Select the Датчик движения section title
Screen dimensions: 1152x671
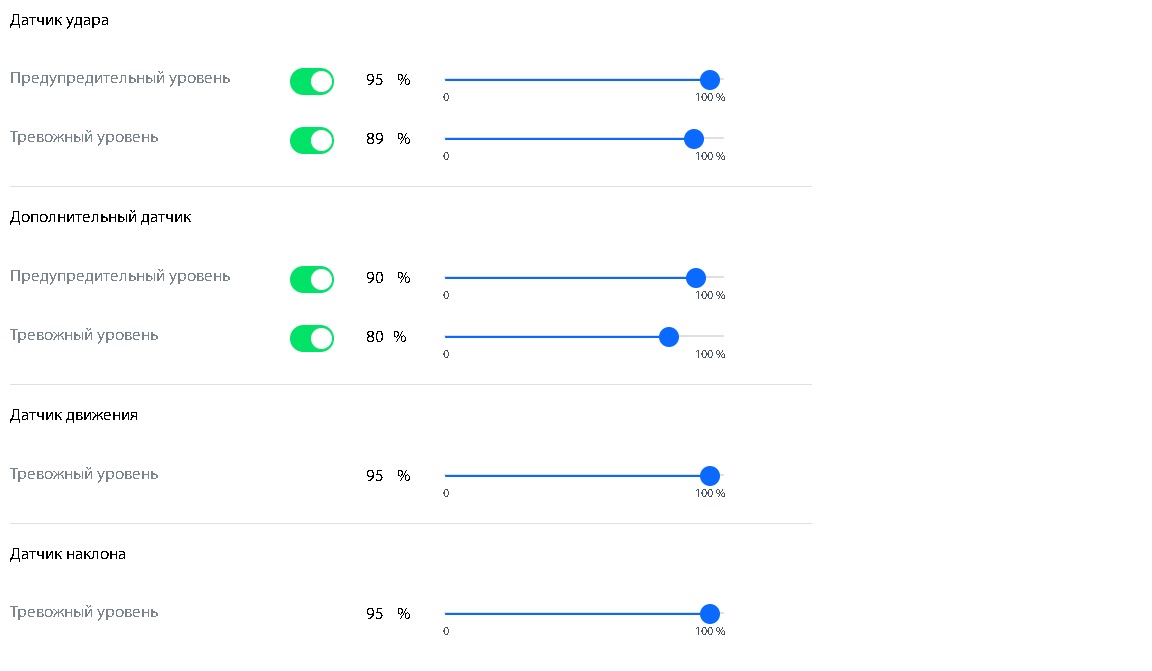[74, 415]
